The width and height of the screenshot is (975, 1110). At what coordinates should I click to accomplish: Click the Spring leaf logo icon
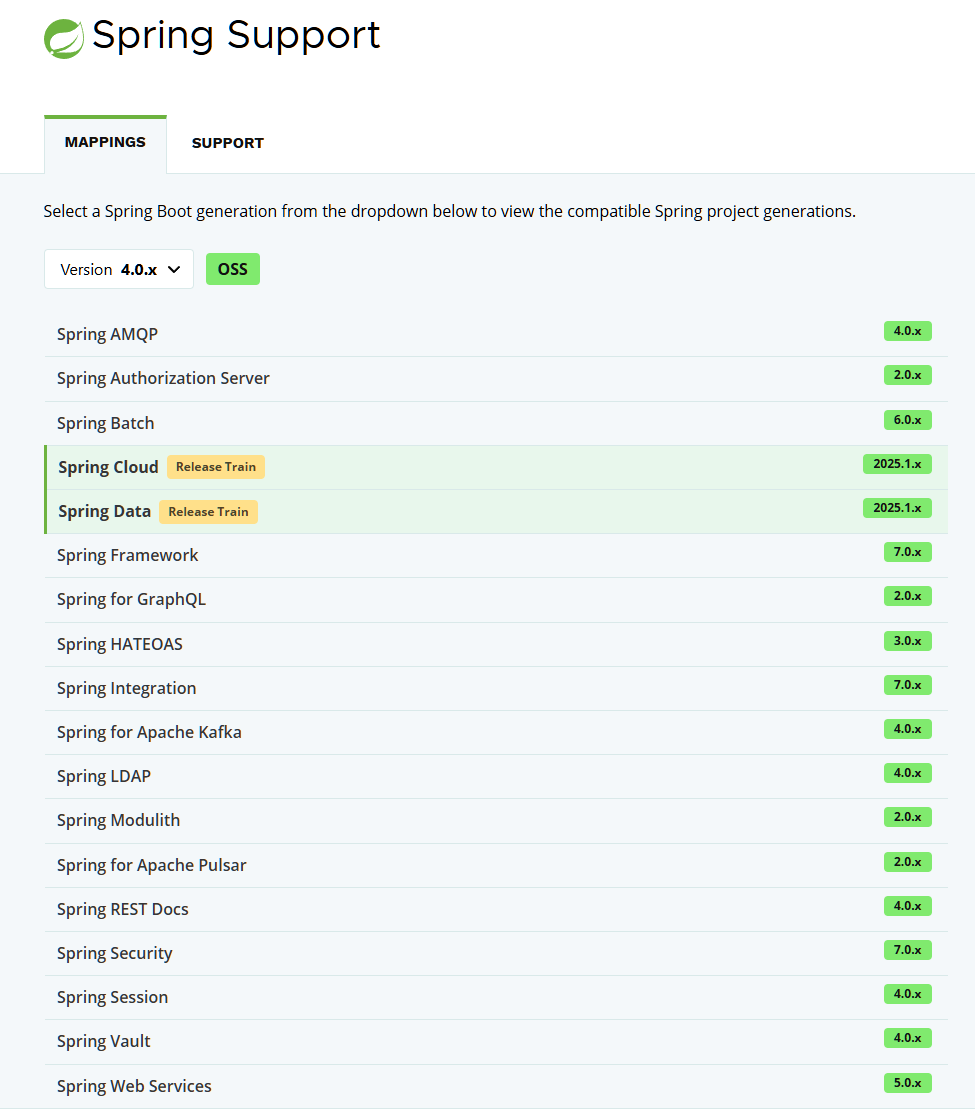coord(64,38)
